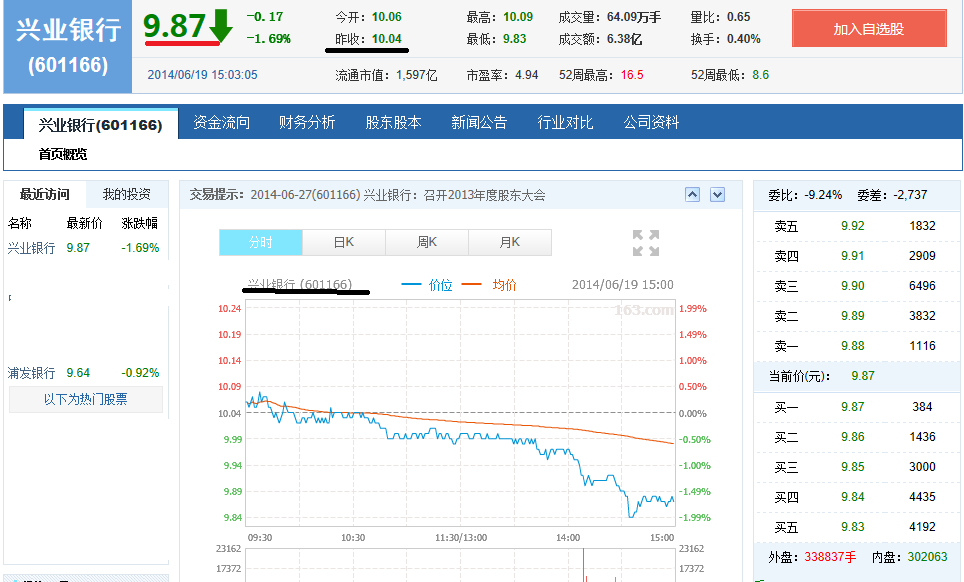964x582 pixels.
Task: Expand chart to fullscreen icon
Action: [x=646, y=243]
